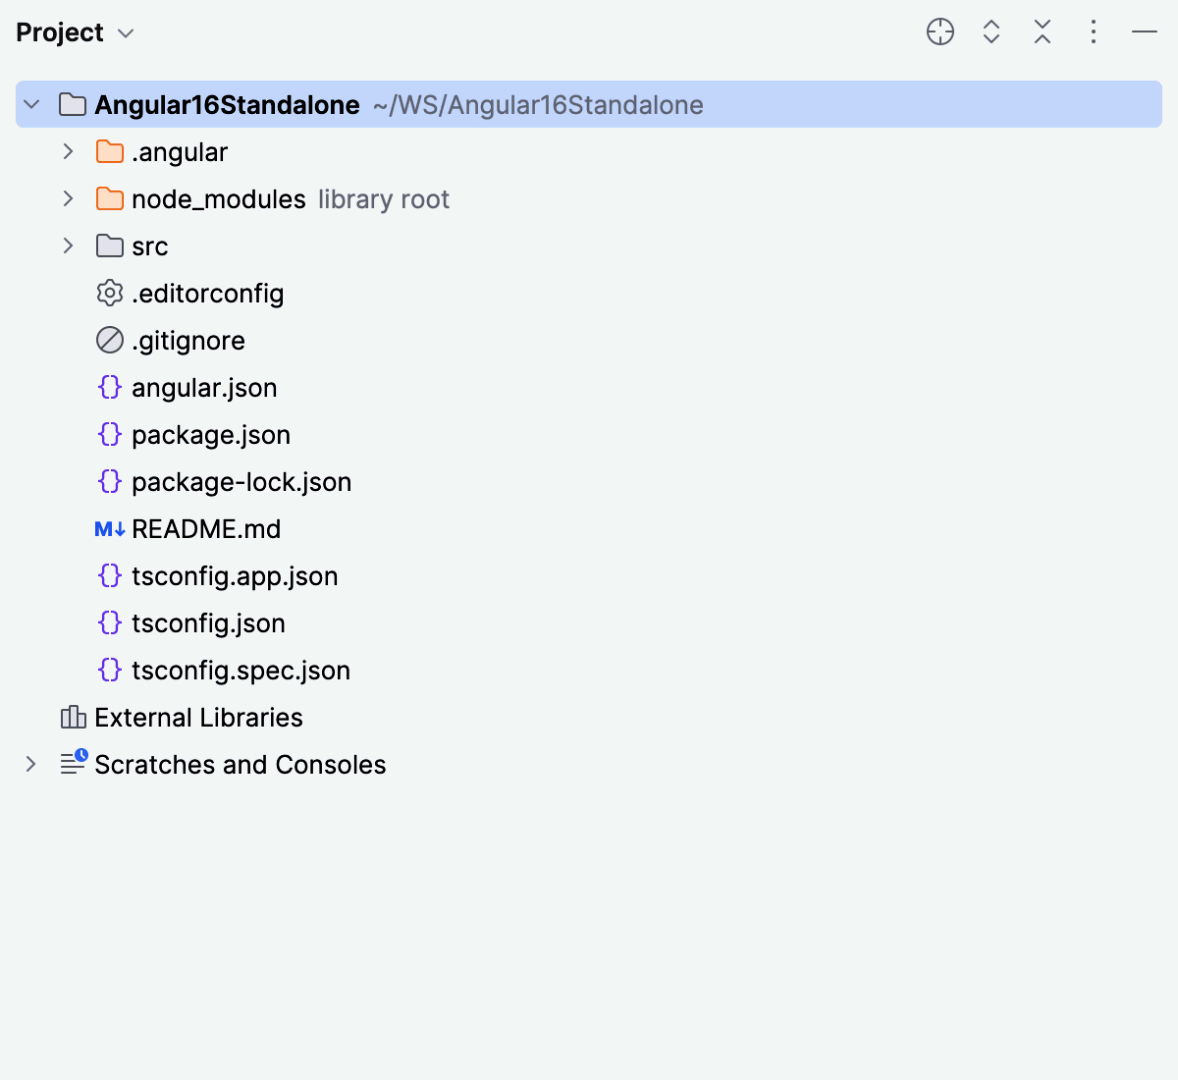Click the External Libraries icon
The image size is (1178, 1080).
[x=71, y=717]
